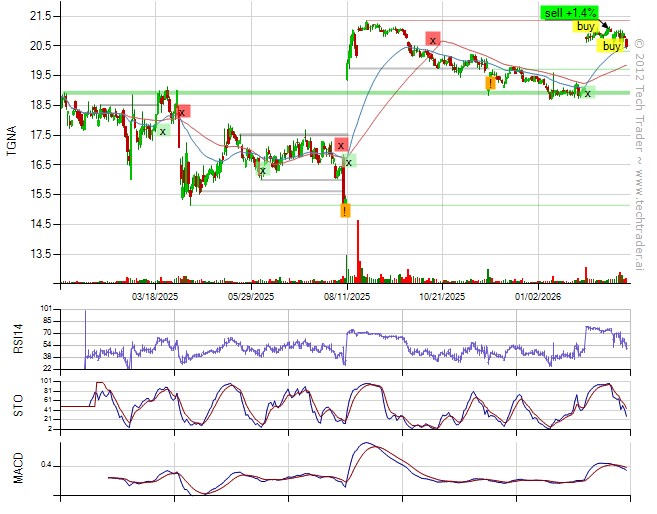Screen dimensions: 657x514
Task: Click the 15.5 price axis label
Action: (39, 194)
